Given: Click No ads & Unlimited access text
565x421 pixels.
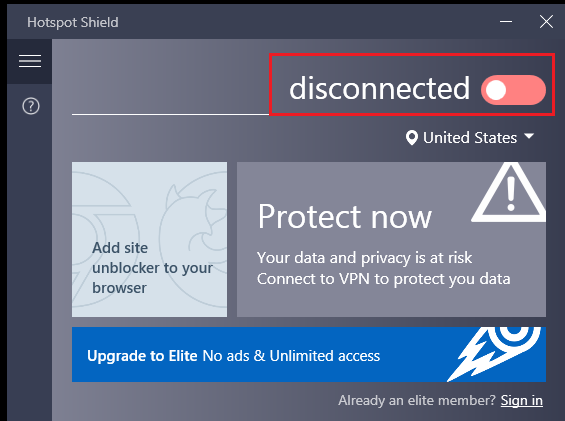Looking at the screenshot, I should coord(291,356).
